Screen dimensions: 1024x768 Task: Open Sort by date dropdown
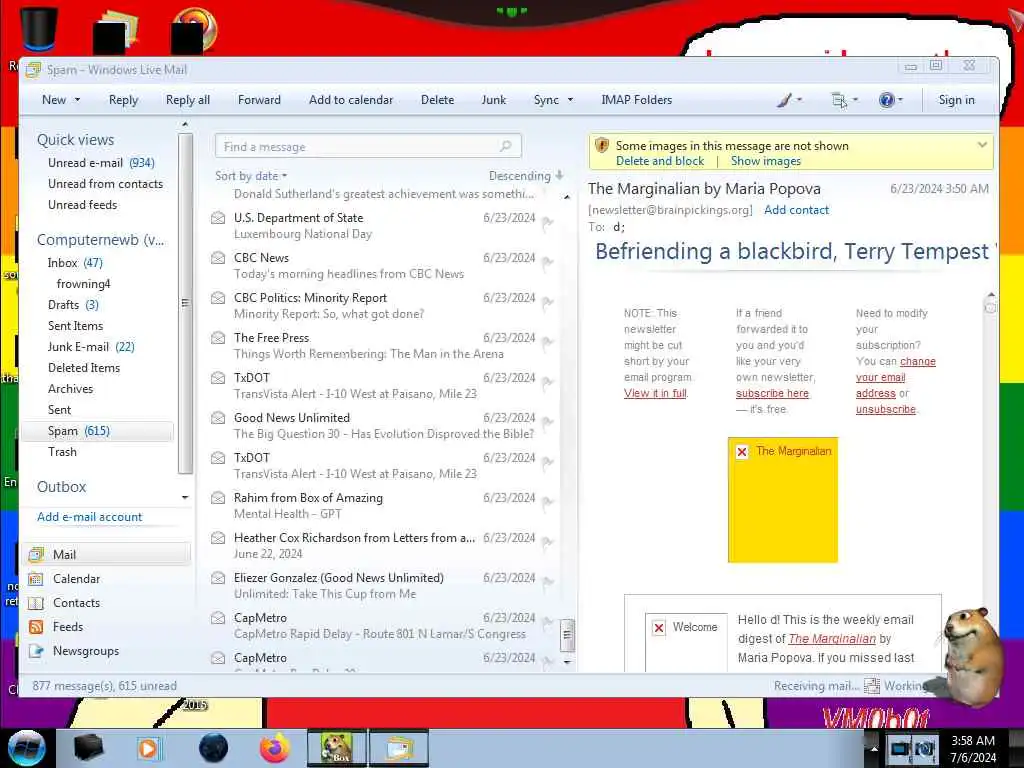[x=251, y=176]
